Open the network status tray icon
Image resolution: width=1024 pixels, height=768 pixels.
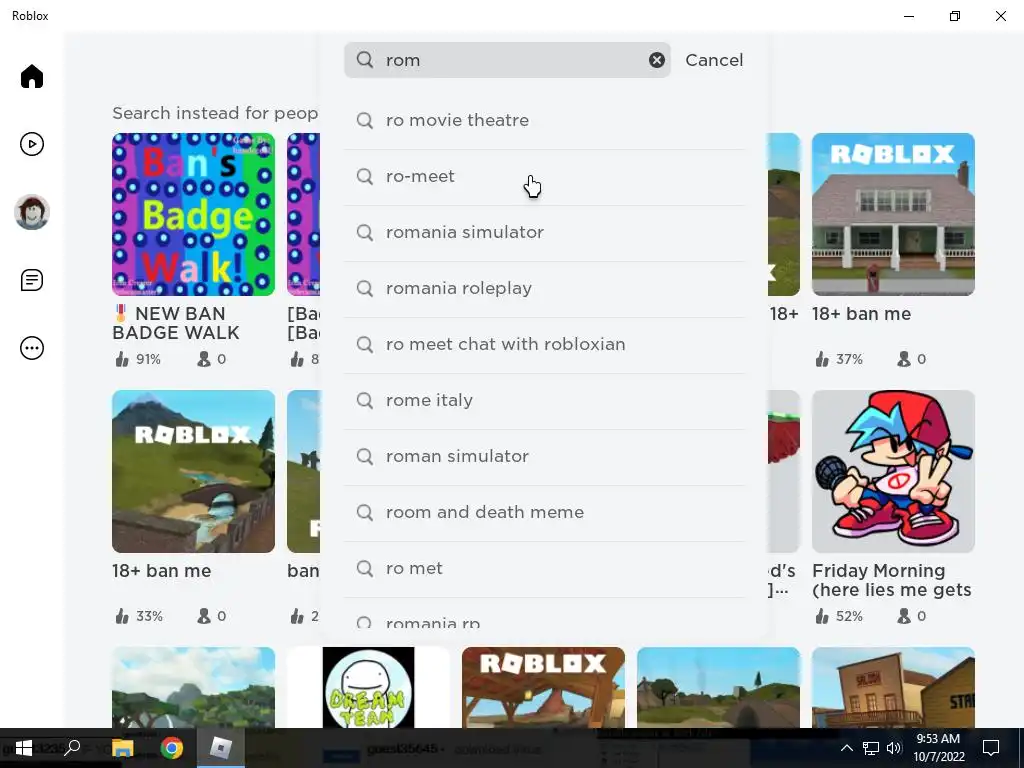[x=871, y=748]
